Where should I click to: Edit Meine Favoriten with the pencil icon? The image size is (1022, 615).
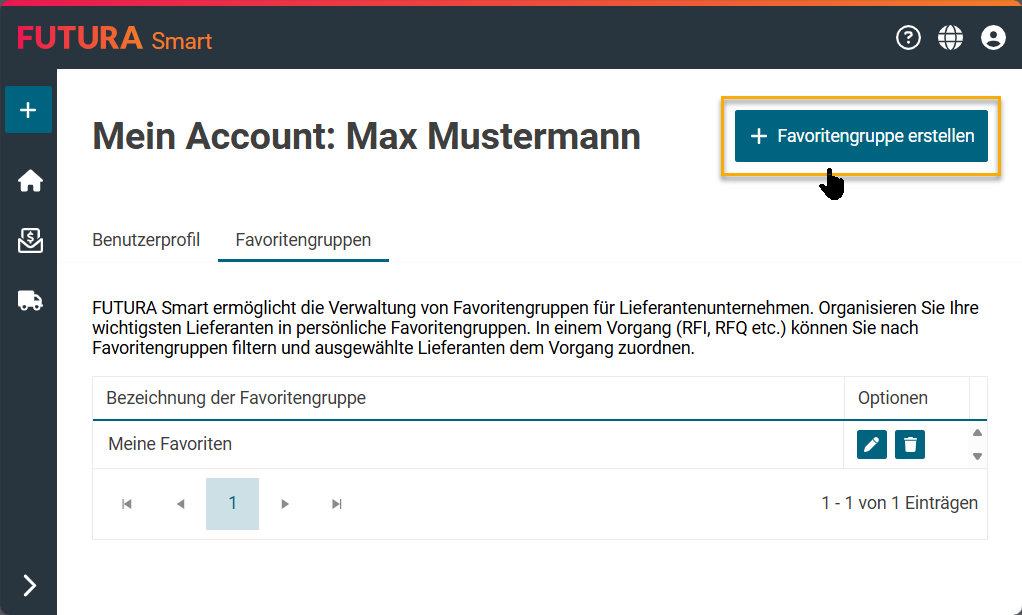[872, 444]
